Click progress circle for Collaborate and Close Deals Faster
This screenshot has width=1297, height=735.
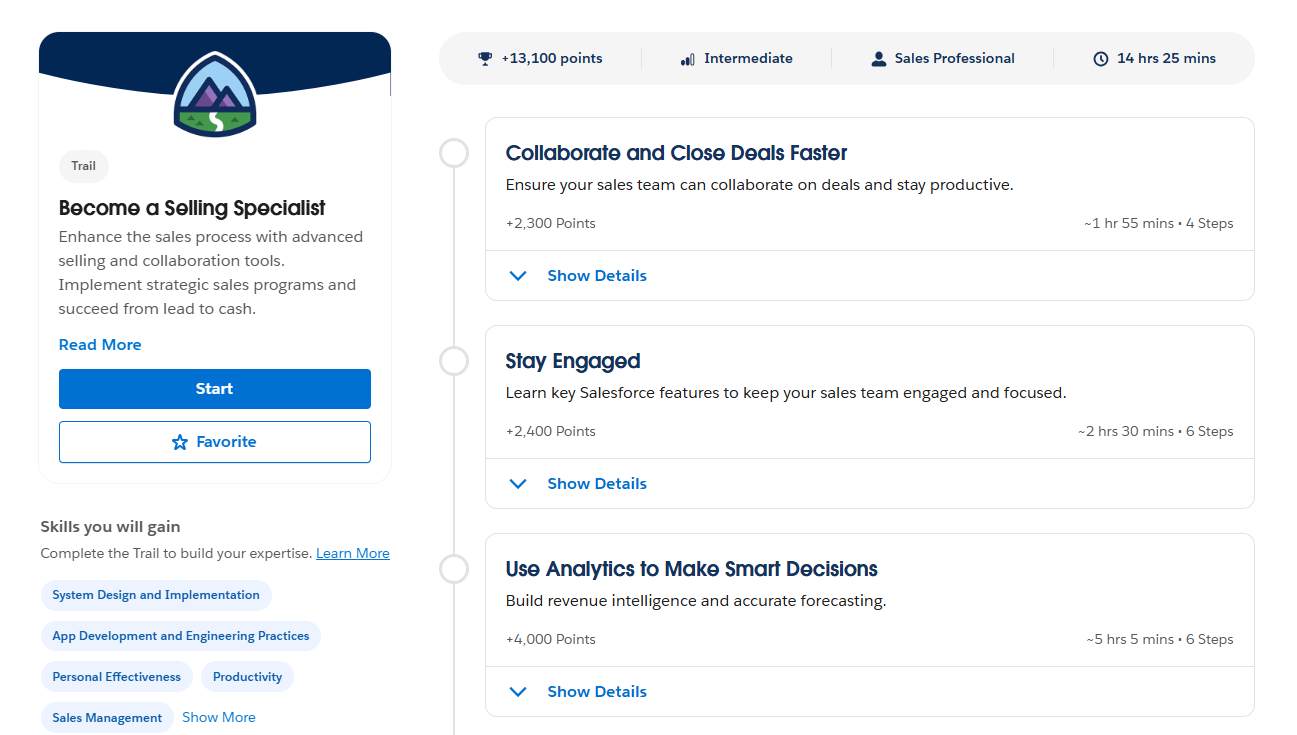454,153
